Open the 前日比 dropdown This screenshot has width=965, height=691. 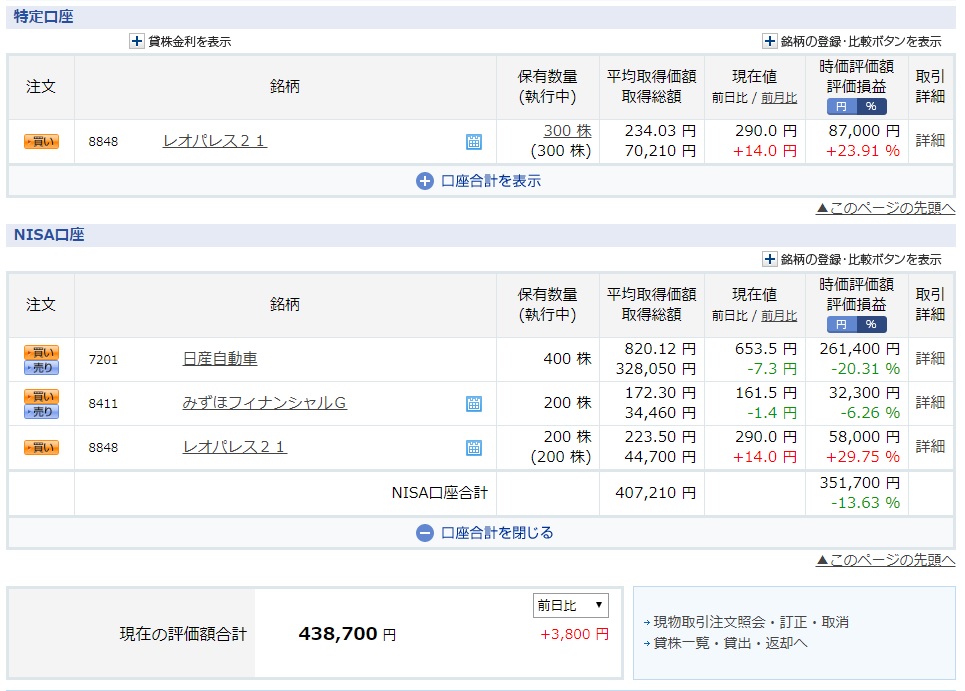tap(571, 605)
